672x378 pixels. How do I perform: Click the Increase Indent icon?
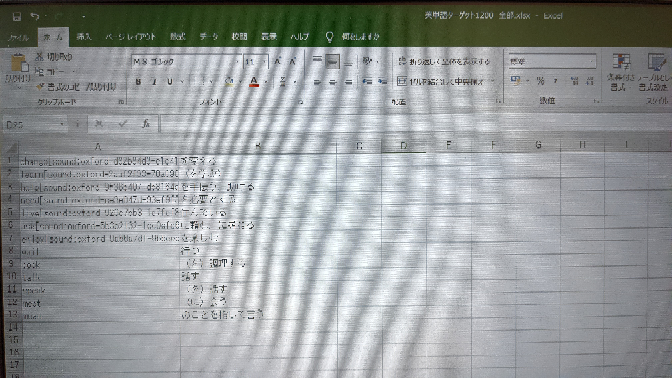point(382,81)
